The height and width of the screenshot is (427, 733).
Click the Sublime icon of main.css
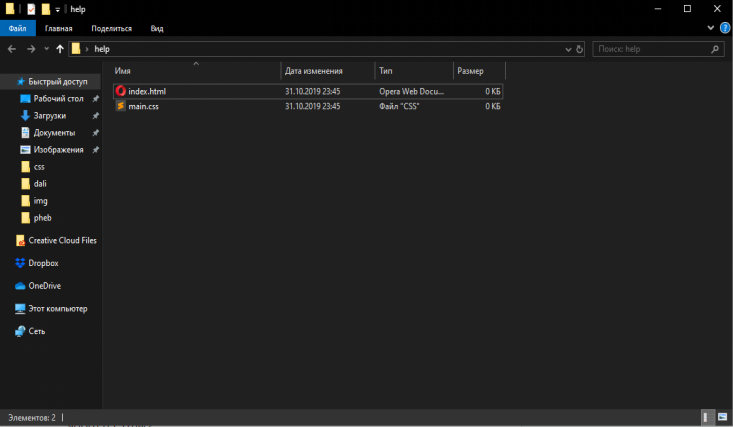coord(121,106)
